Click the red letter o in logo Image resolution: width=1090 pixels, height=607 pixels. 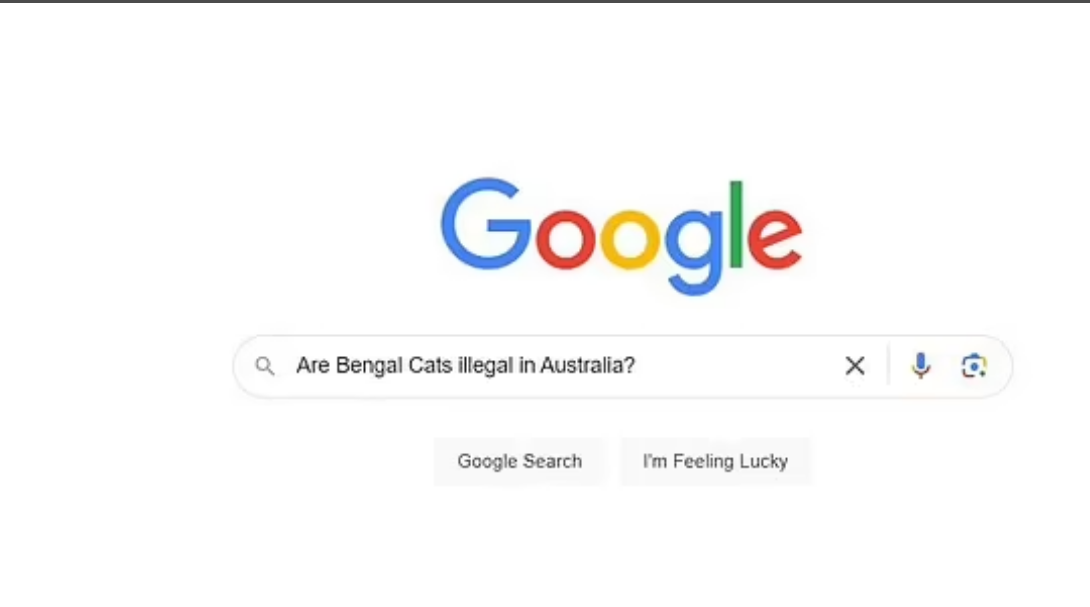tap(565, 238)
